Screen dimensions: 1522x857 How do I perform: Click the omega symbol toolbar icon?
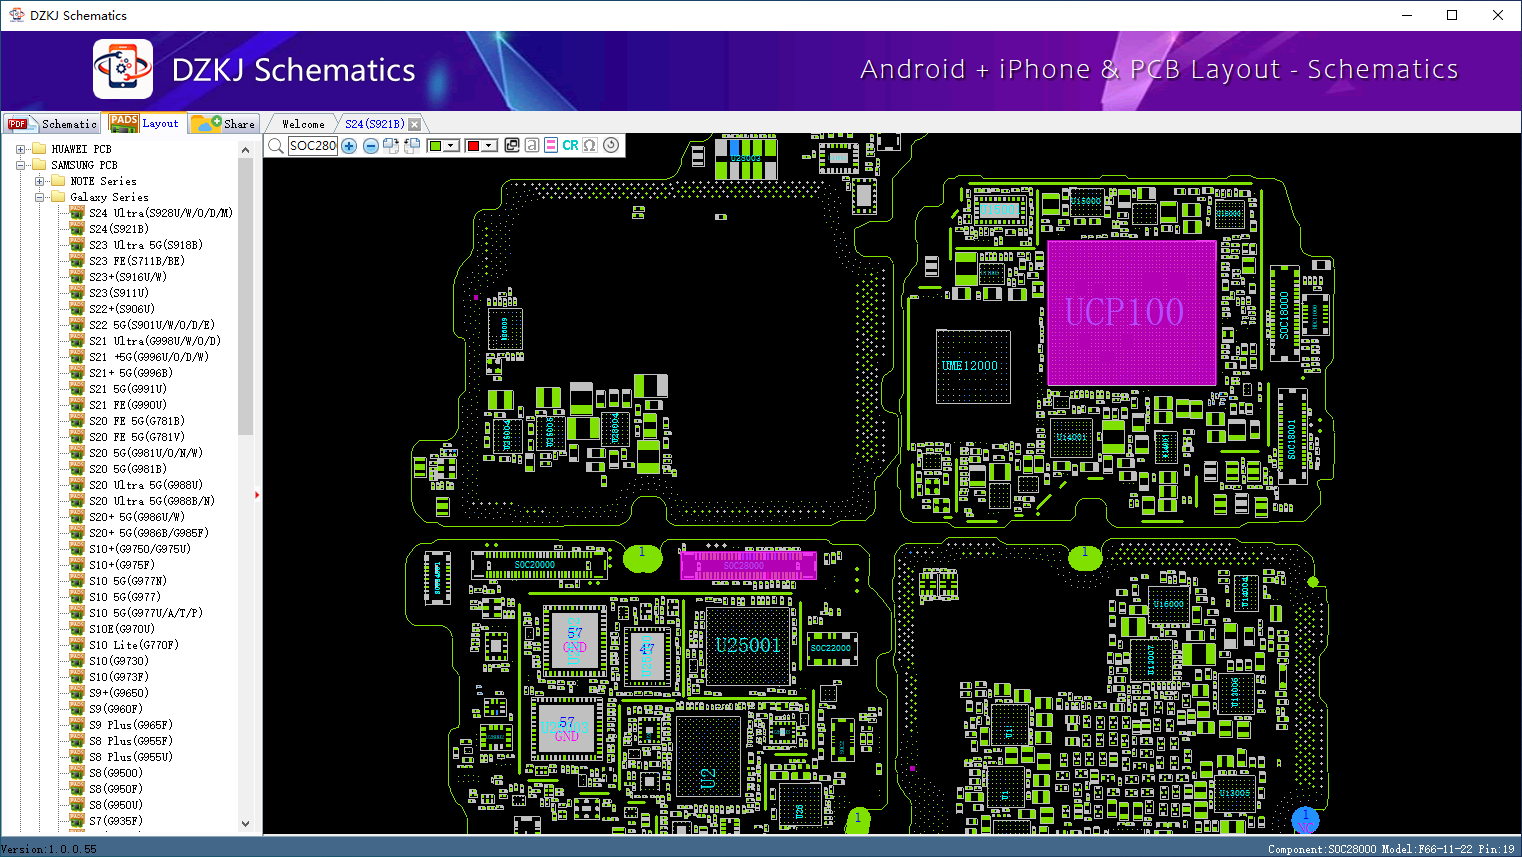click(x=590, y=145)
